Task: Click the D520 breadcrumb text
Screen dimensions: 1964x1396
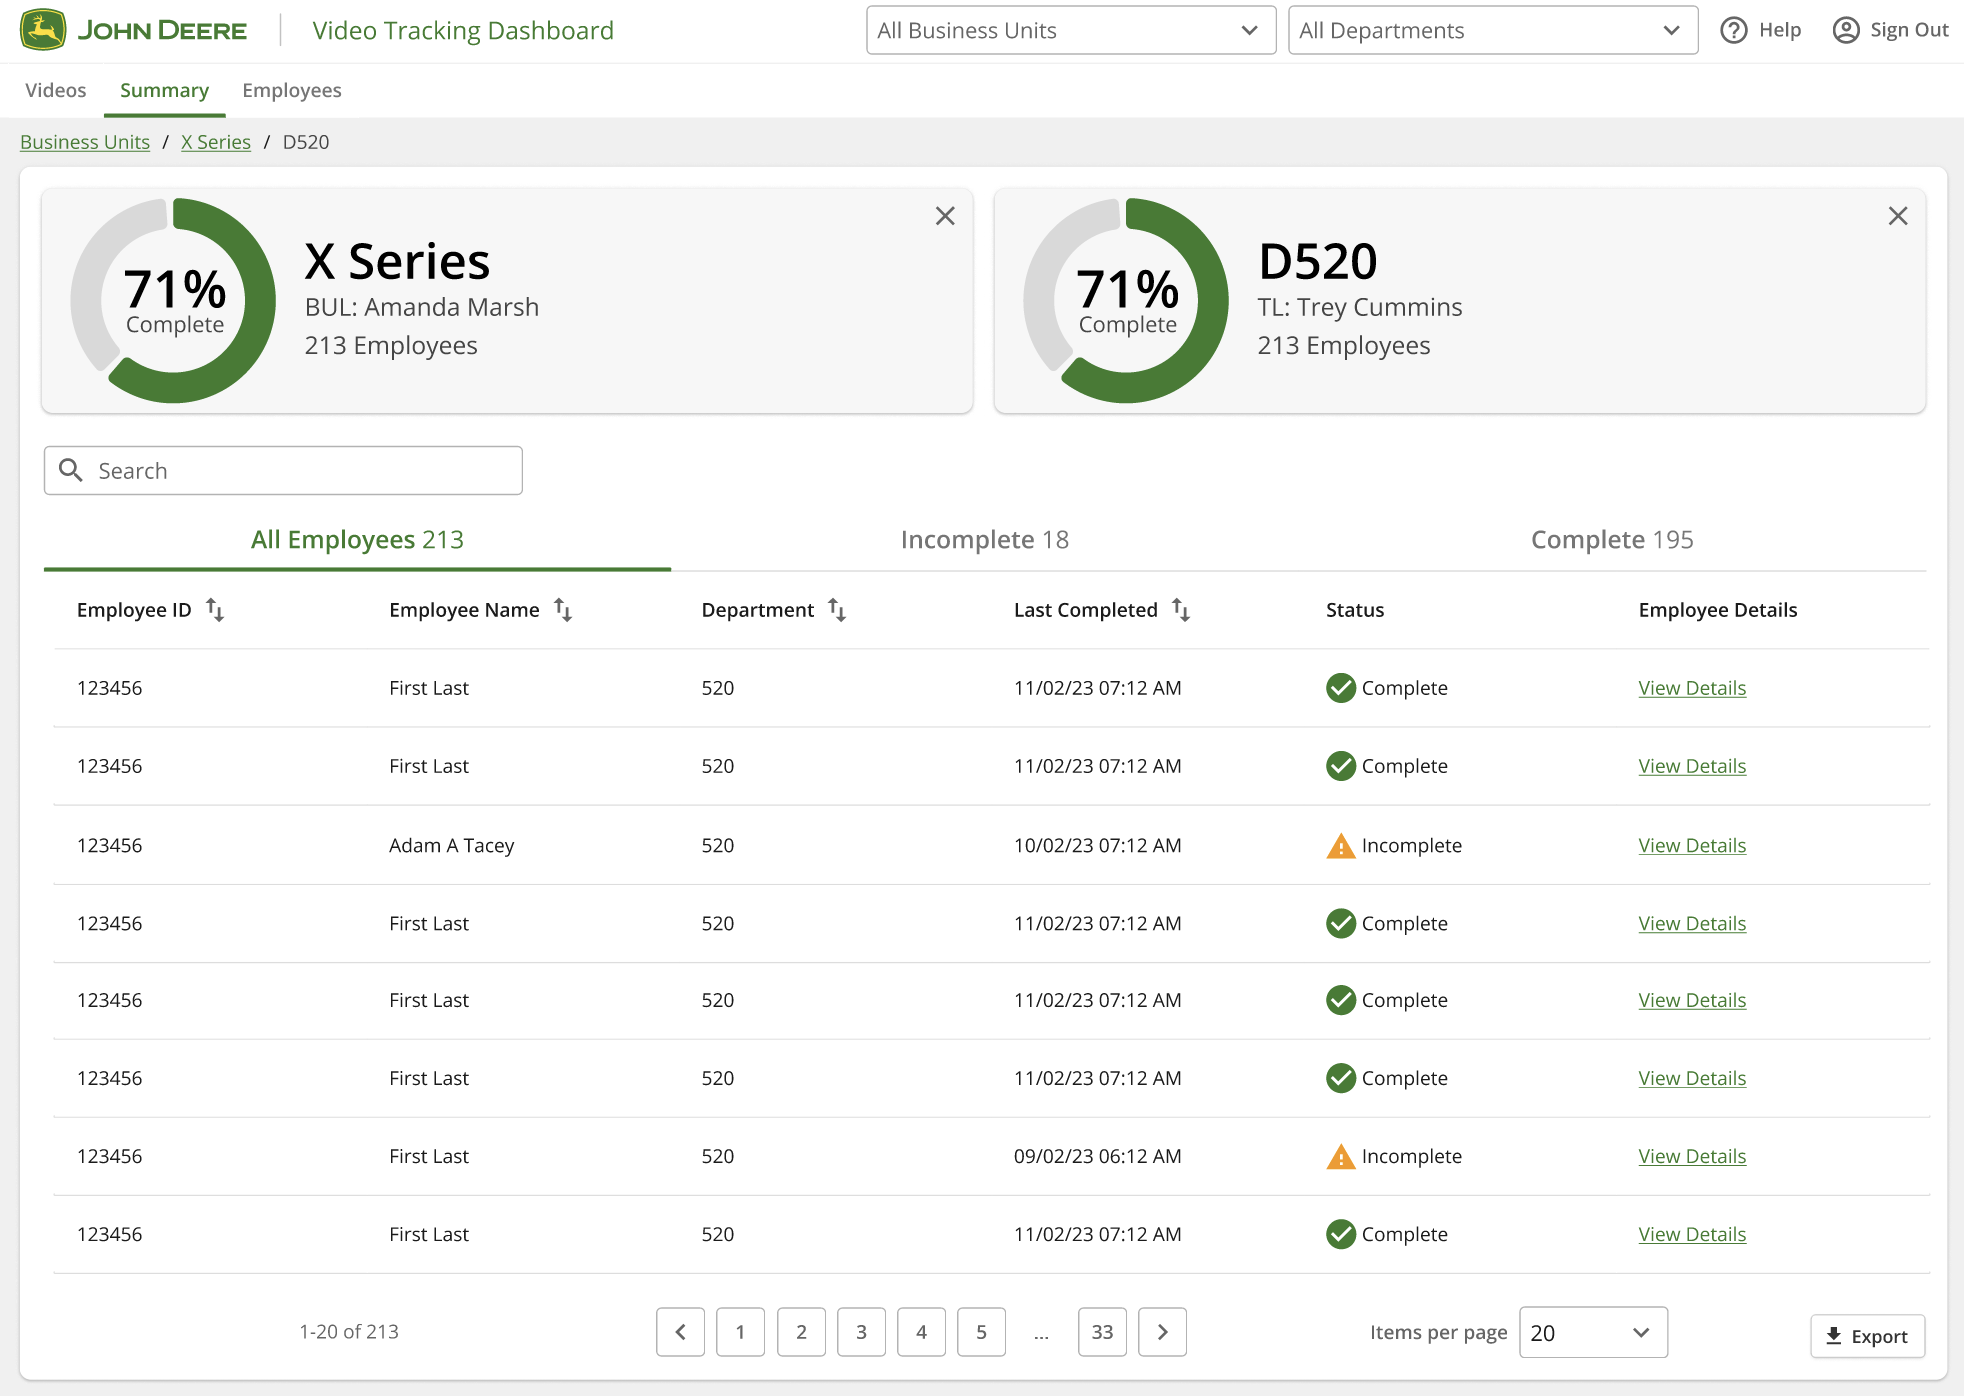Action: point(306,142)
